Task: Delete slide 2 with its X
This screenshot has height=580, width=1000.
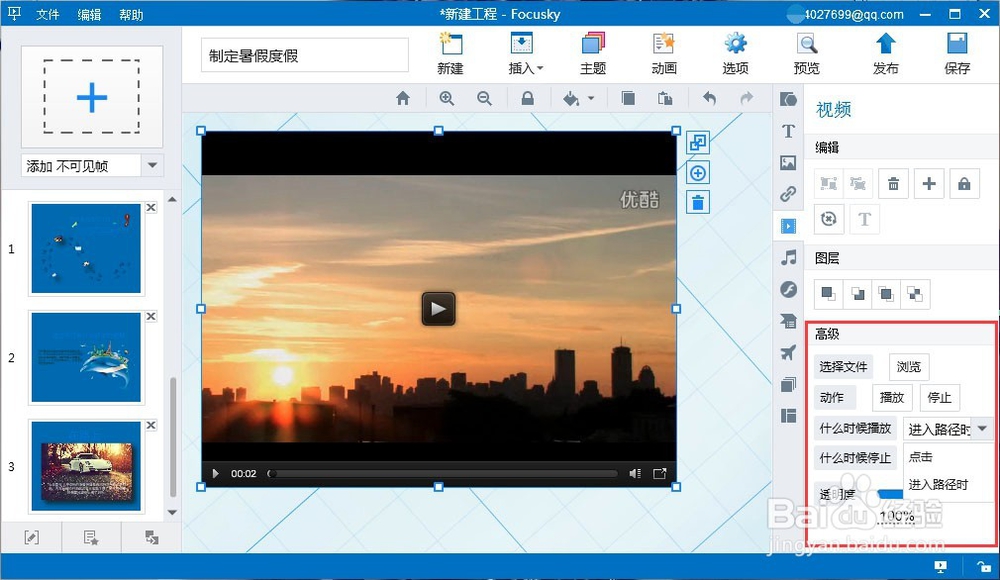Action: (x=151, y=316)
